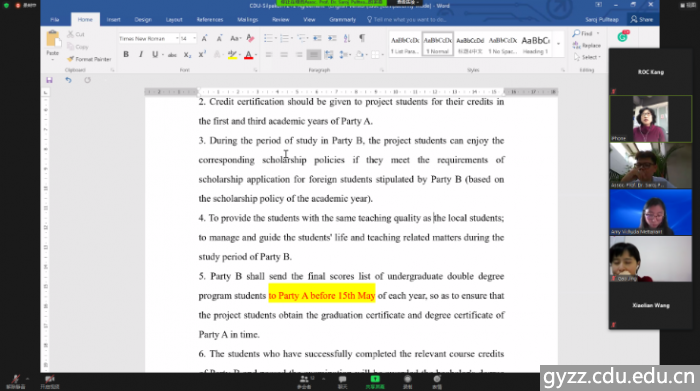
Task: Undo the last action
Action: click(68, 80)
